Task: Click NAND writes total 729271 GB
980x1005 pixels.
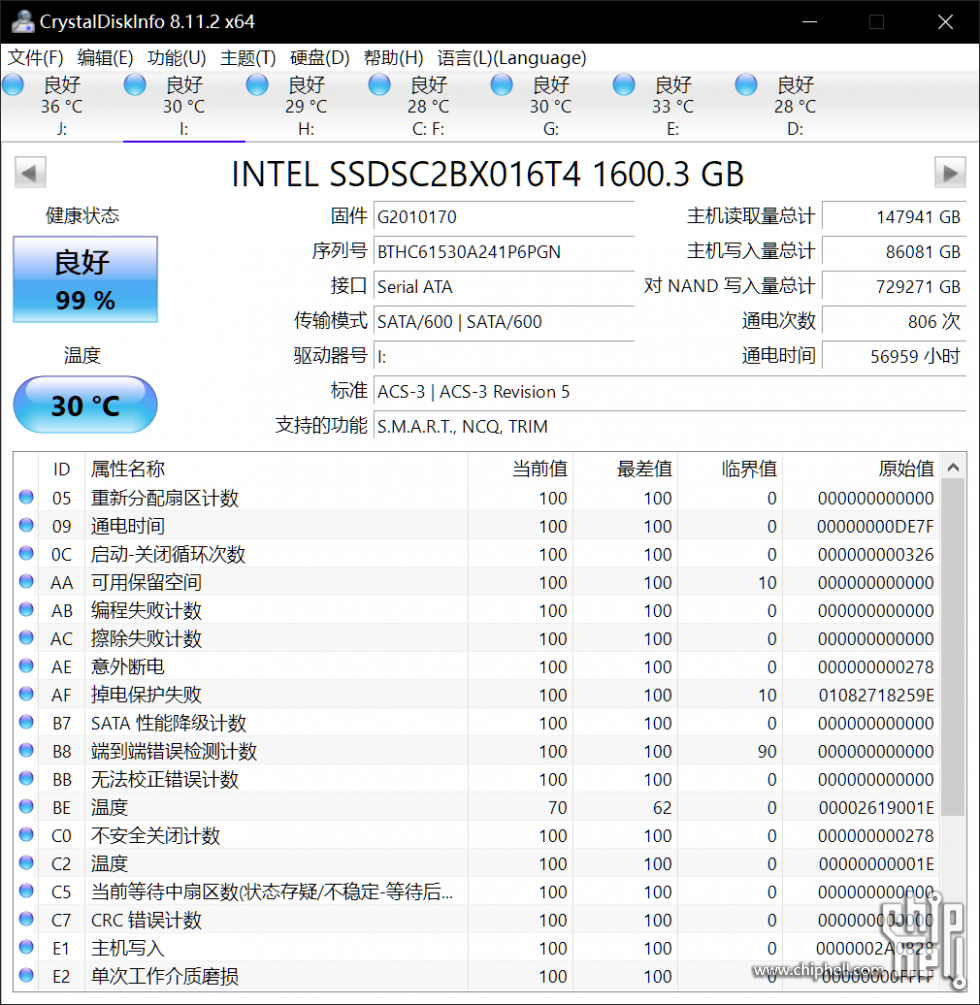Action: 894,287
